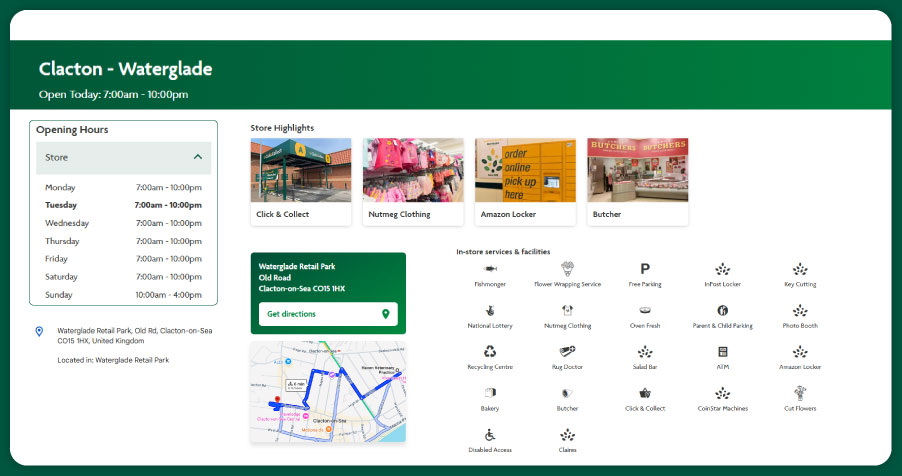Click the Parent & Child Parking icon
The width and height of the screenshot is (902, 476).
[722, 310]
